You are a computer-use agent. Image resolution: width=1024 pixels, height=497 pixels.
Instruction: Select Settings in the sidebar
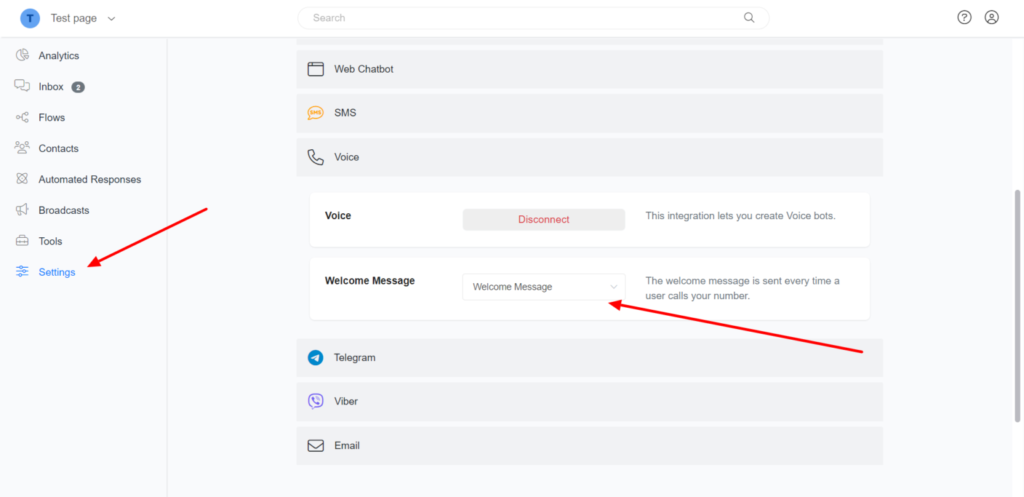click(57, 272)
